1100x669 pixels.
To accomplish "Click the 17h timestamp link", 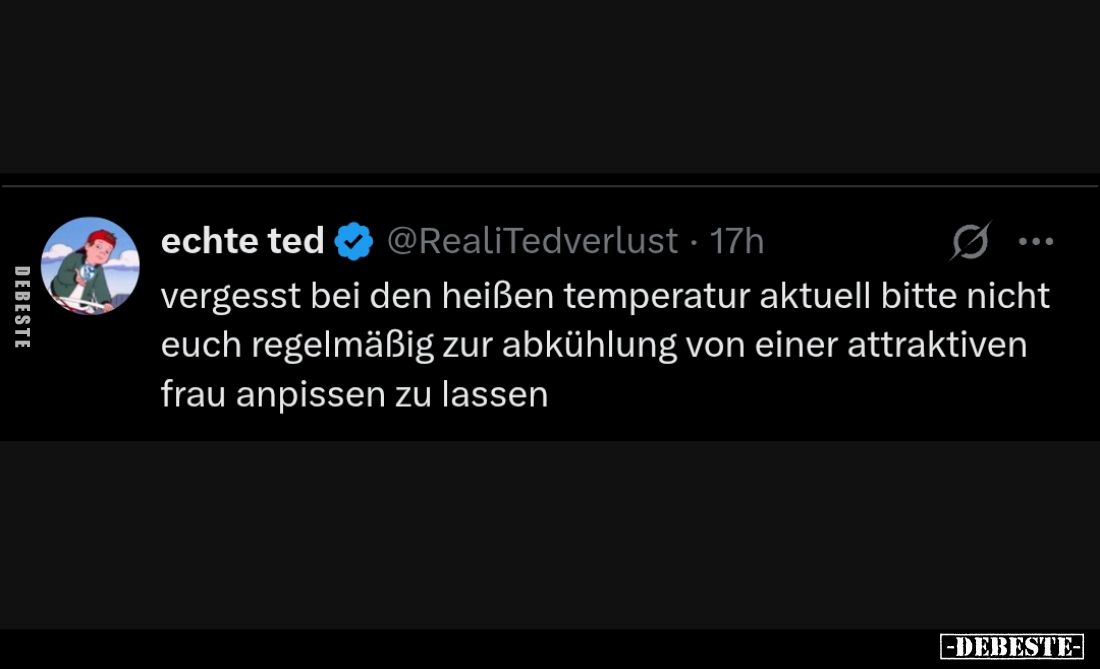I will pyautogui.click(x=738, y=240).
